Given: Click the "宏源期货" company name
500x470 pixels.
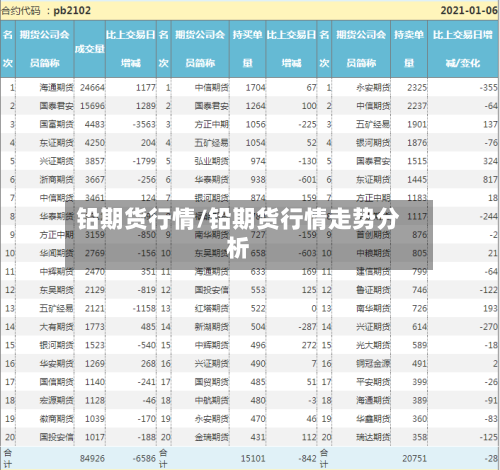Looking at the screenshot, I should click(56, 400).
